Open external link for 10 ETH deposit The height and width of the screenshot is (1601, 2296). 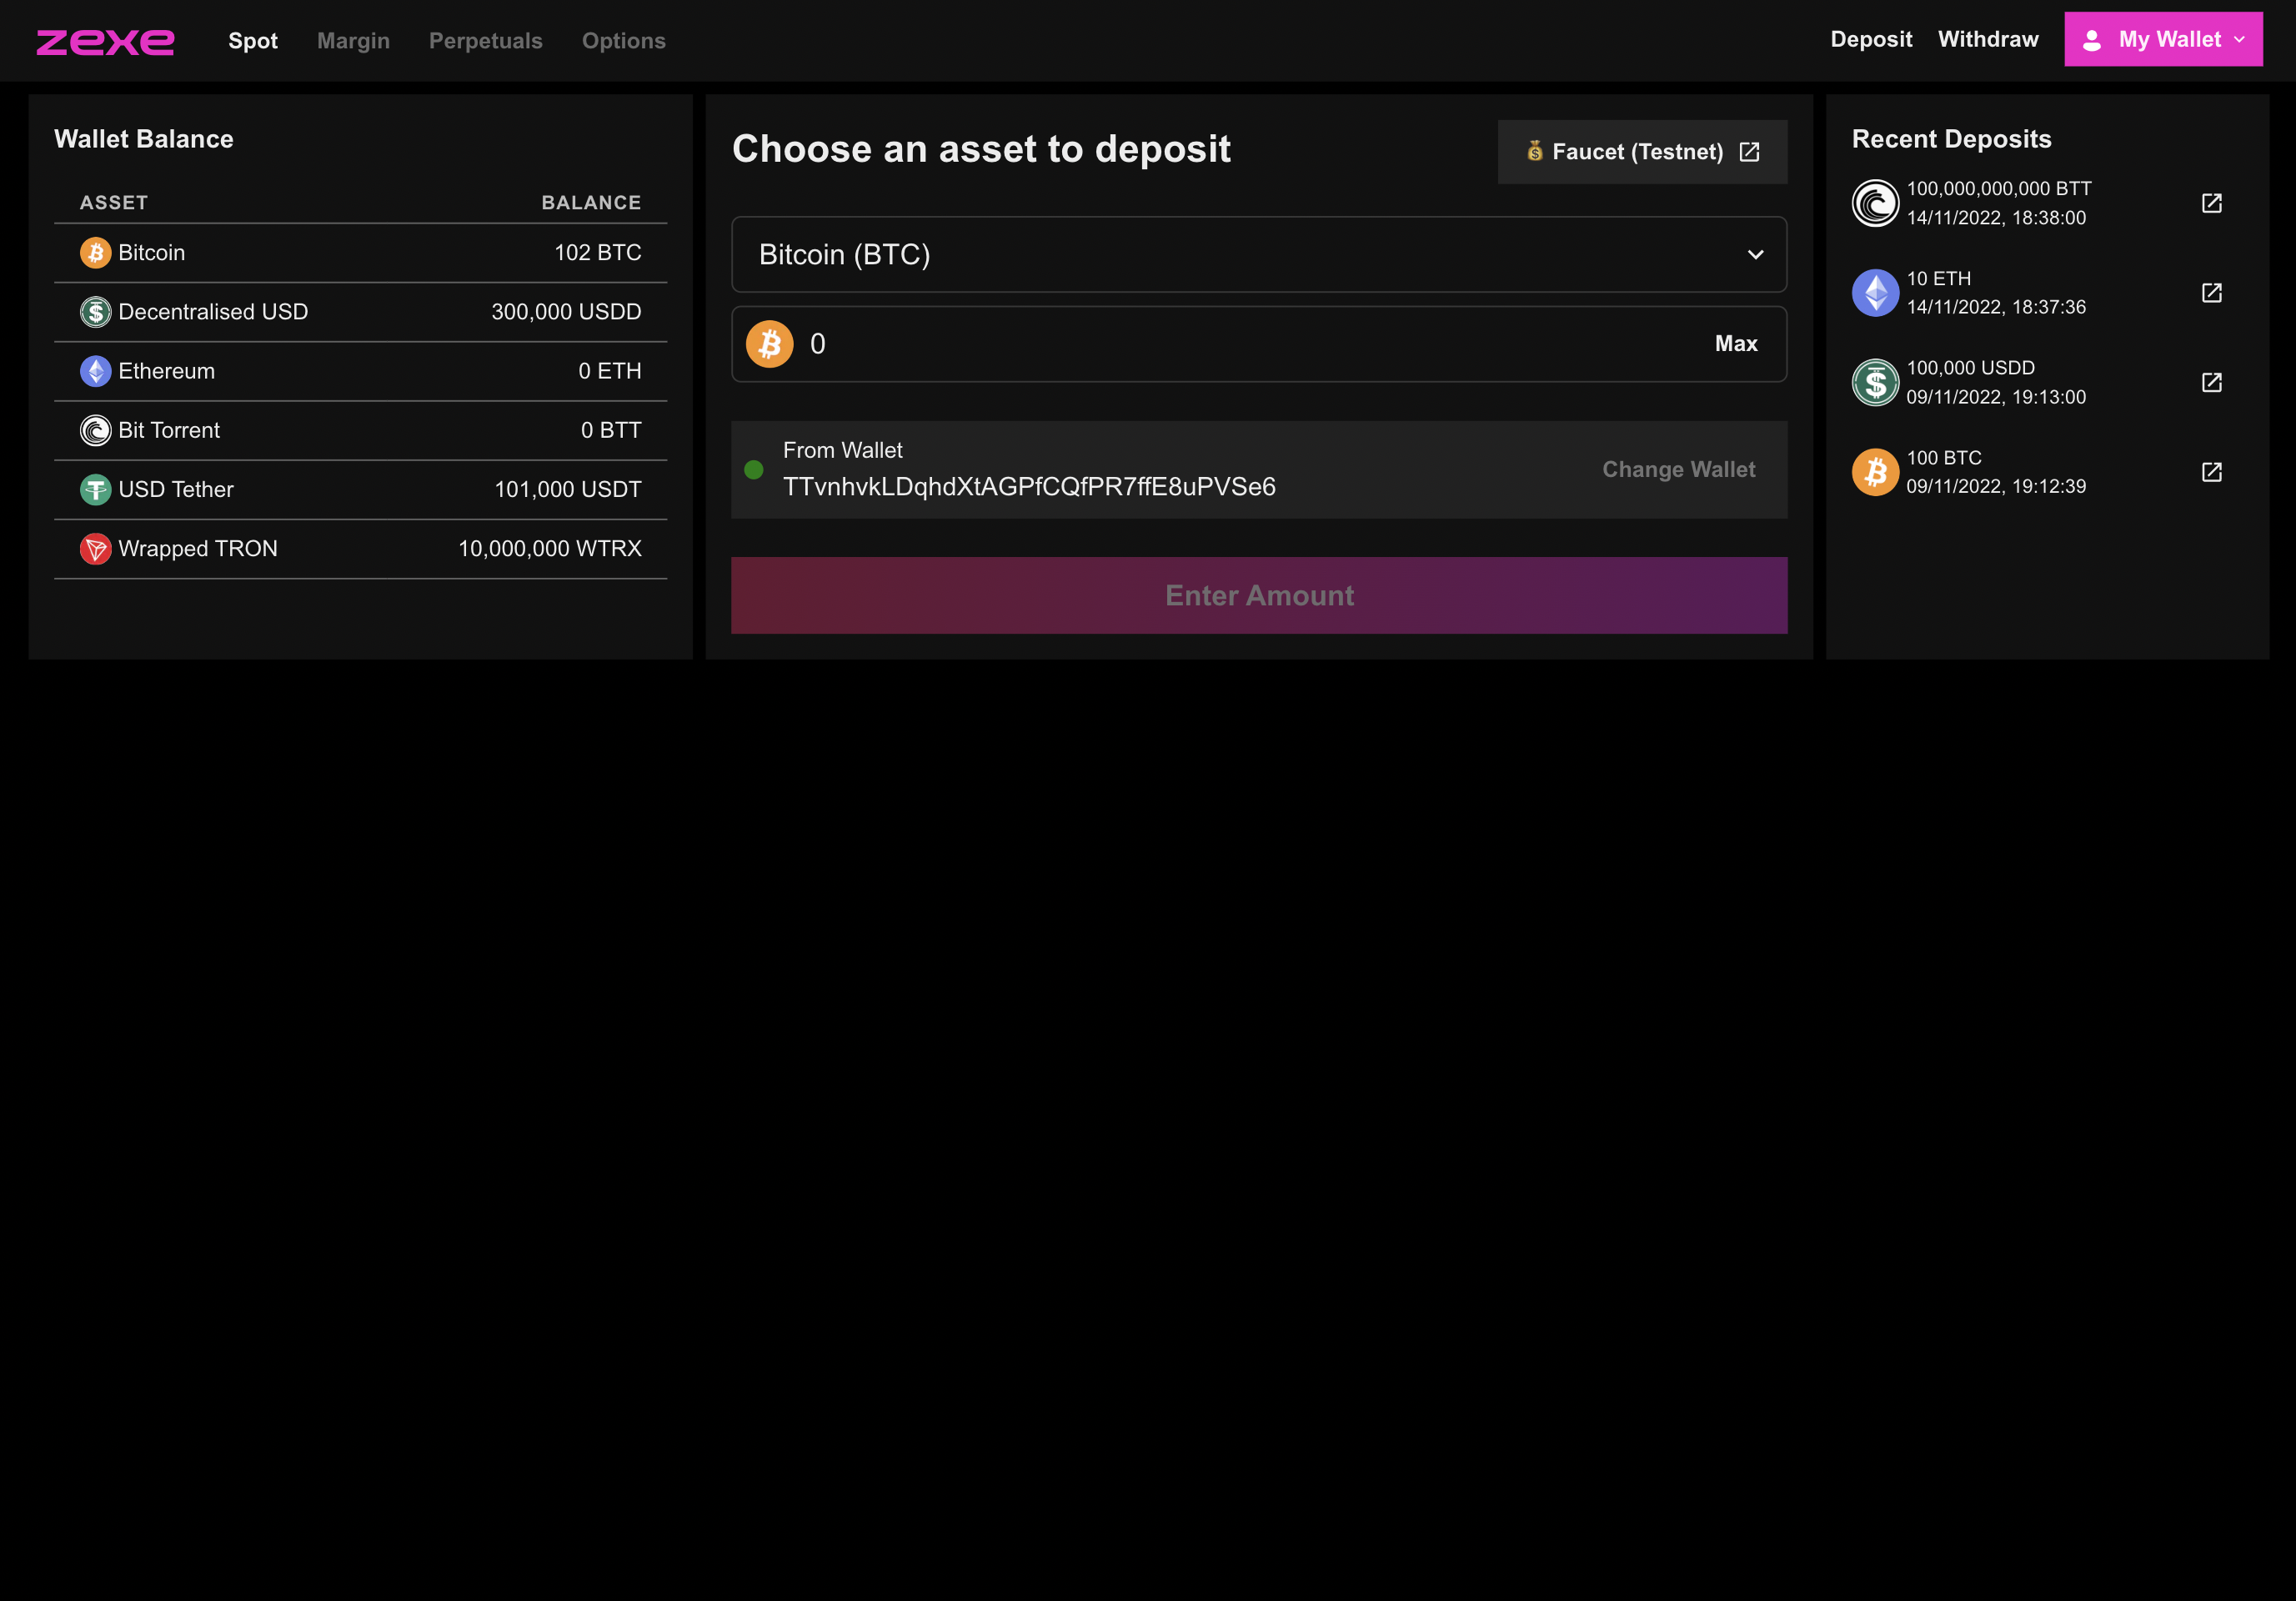coord(2211,293)
